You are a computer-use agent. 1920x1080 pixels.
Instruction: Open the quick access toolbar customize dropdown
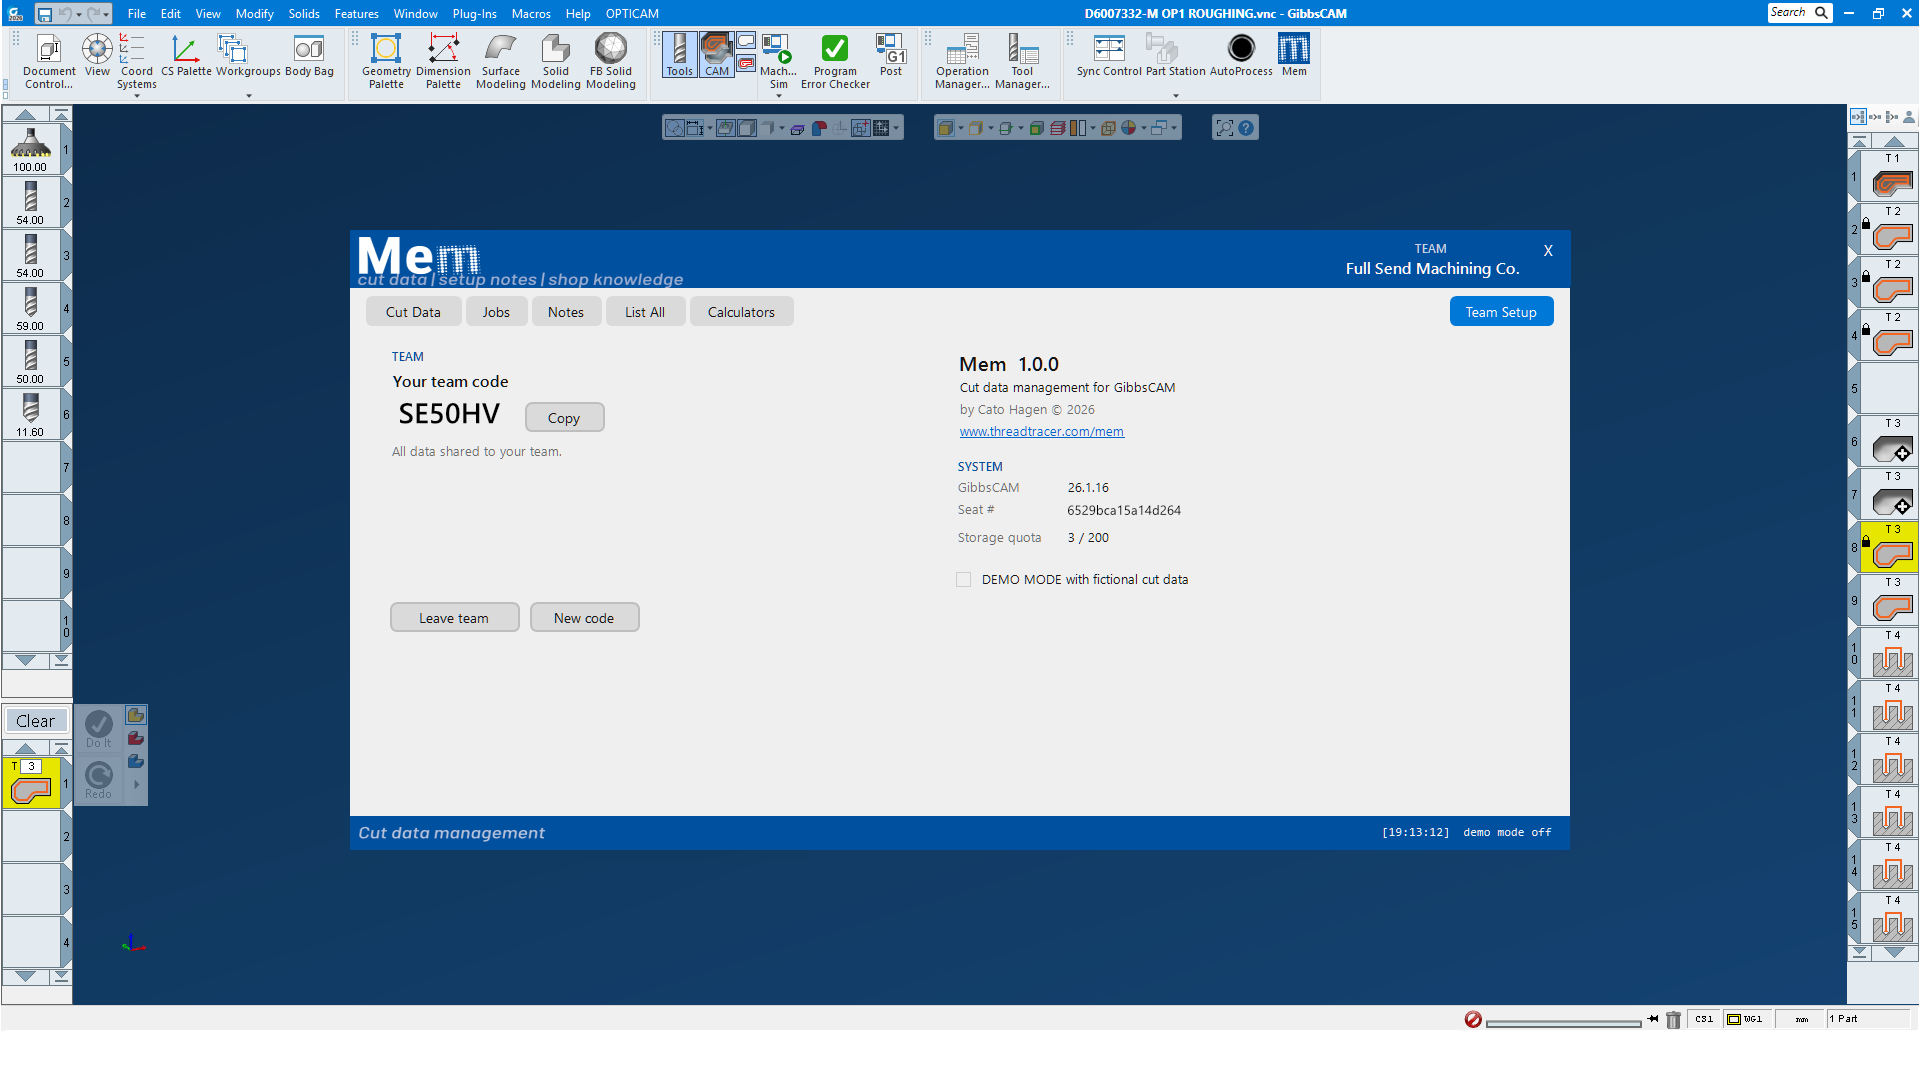[x=106, y=14]
